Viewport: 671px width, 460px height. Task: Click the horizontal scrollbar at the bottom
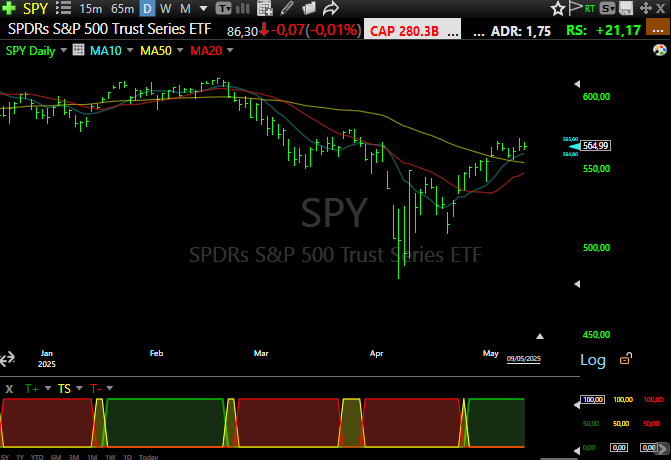tap(559, 459)
